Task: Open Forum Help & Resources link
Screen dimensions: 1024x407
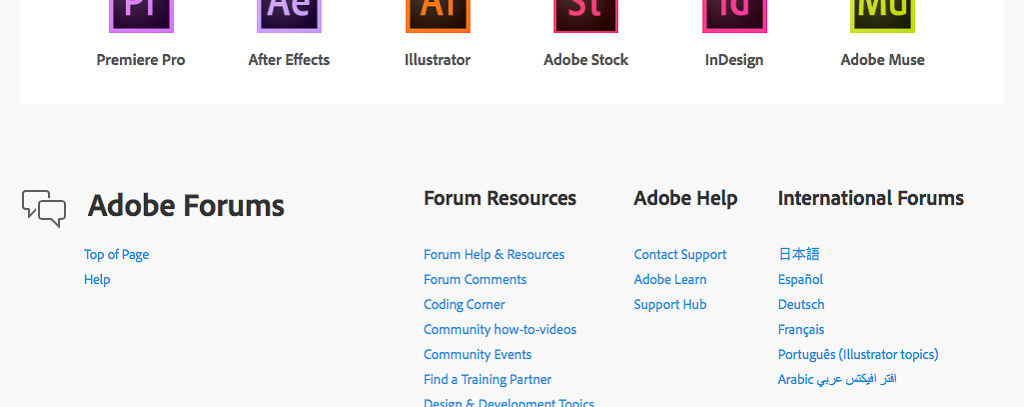Action: point(494,255)
